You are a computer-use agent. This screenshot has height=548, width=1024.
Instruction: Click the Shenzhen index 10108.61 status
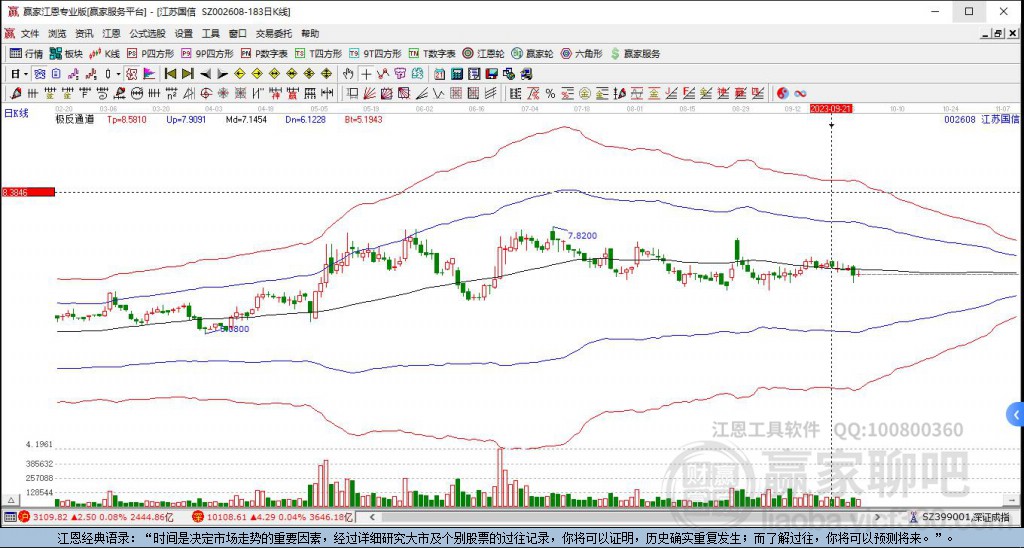click(x=274, y=517)
